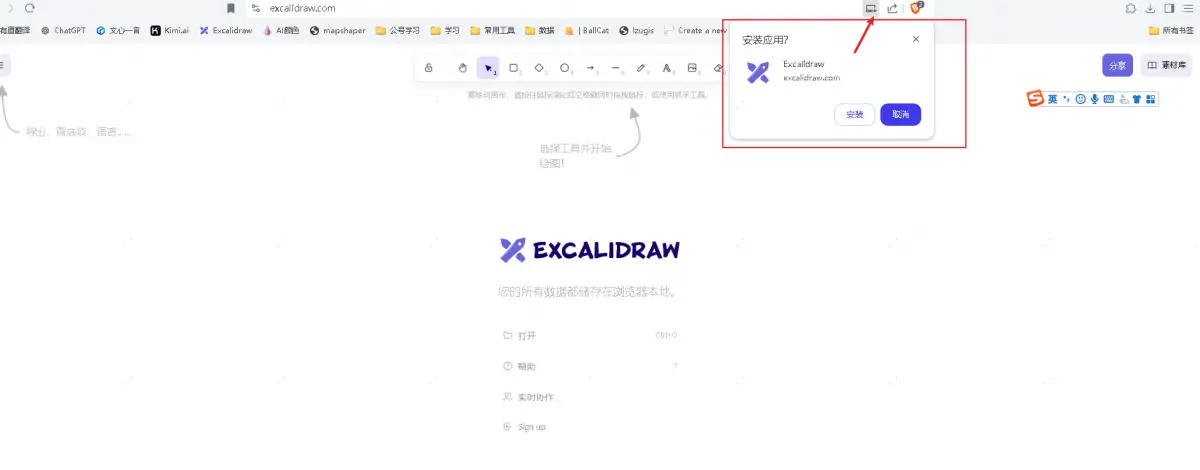Open the 文心一言 bookmark
Viewport: 1200px width, 470px height.
pos(118,30)
